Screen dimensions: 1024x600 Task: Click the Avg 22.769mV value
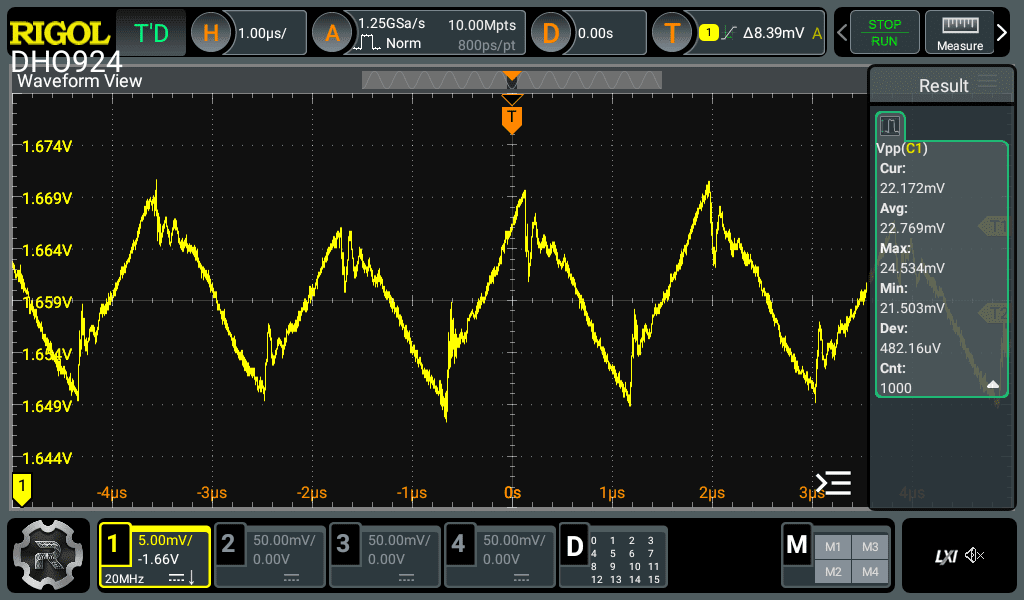[x=912, y=228]
